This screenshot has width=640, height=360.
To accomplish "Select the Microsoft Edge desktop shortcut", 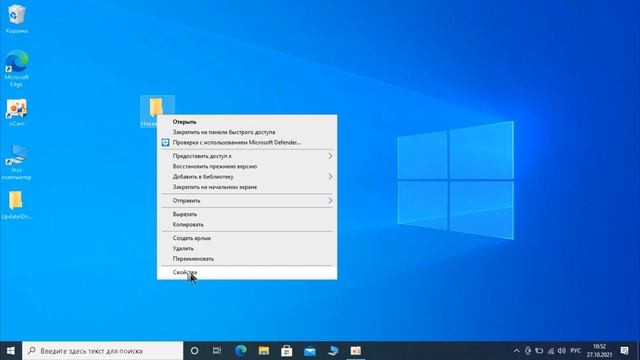I will (x=16, y=68).
